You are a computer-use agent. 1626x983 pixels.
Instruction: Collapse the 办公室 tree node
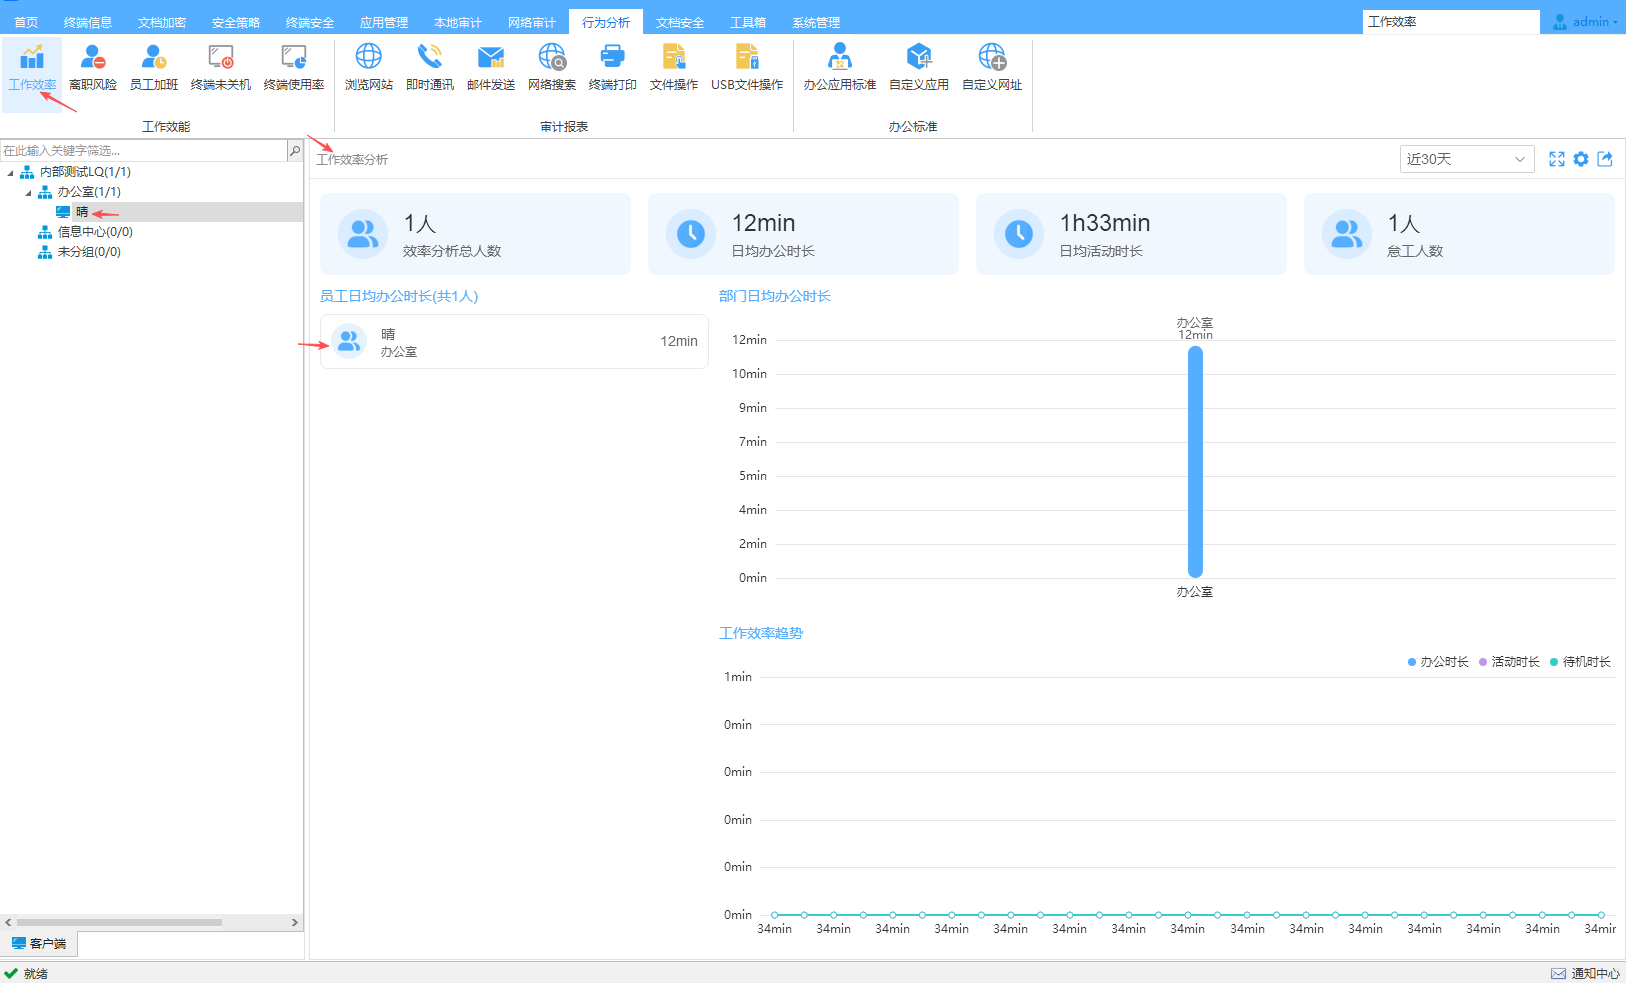(x=28, y=193)
